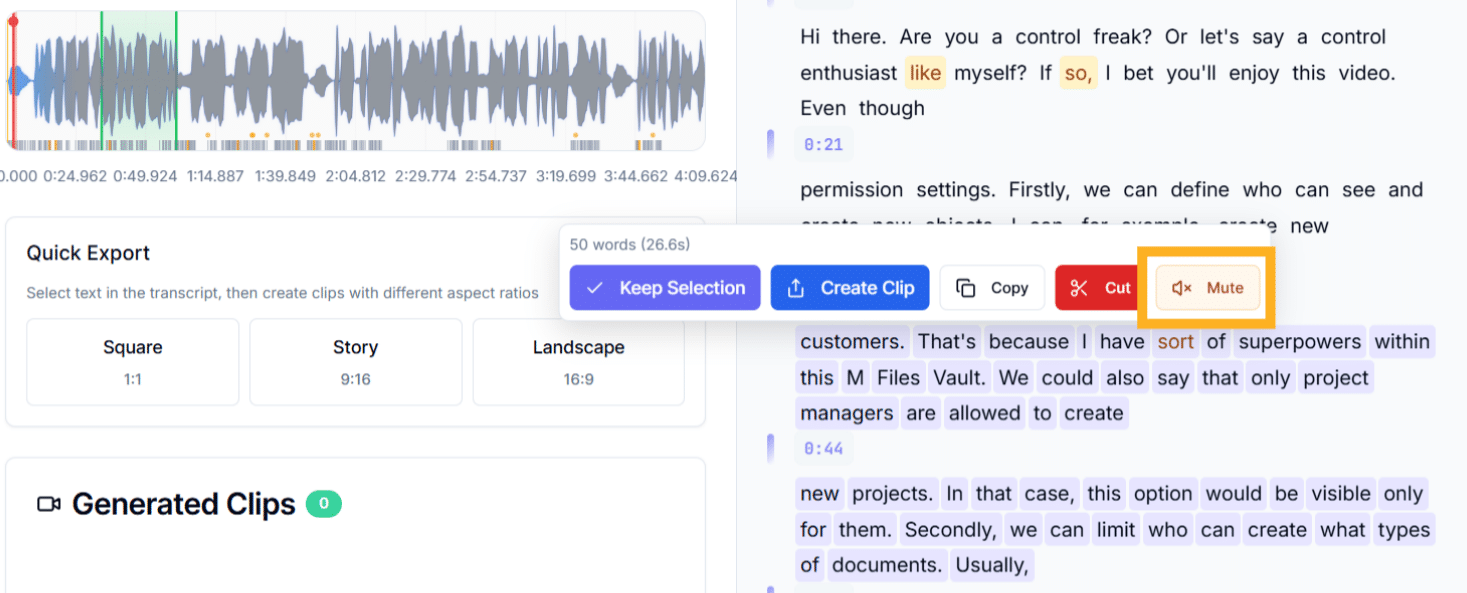This screenshot has width=1467, height=593.
Task: Click the orange word "sort" in transcript
Action: 1175,342
